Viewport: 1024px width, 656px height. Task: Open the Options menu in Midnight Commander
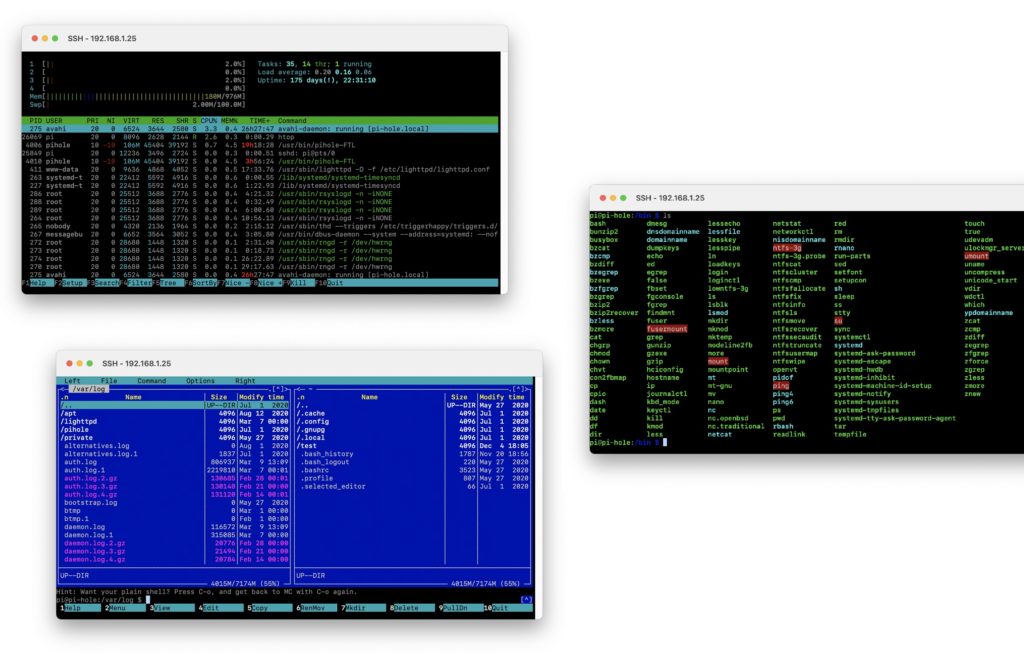(200, 380)
